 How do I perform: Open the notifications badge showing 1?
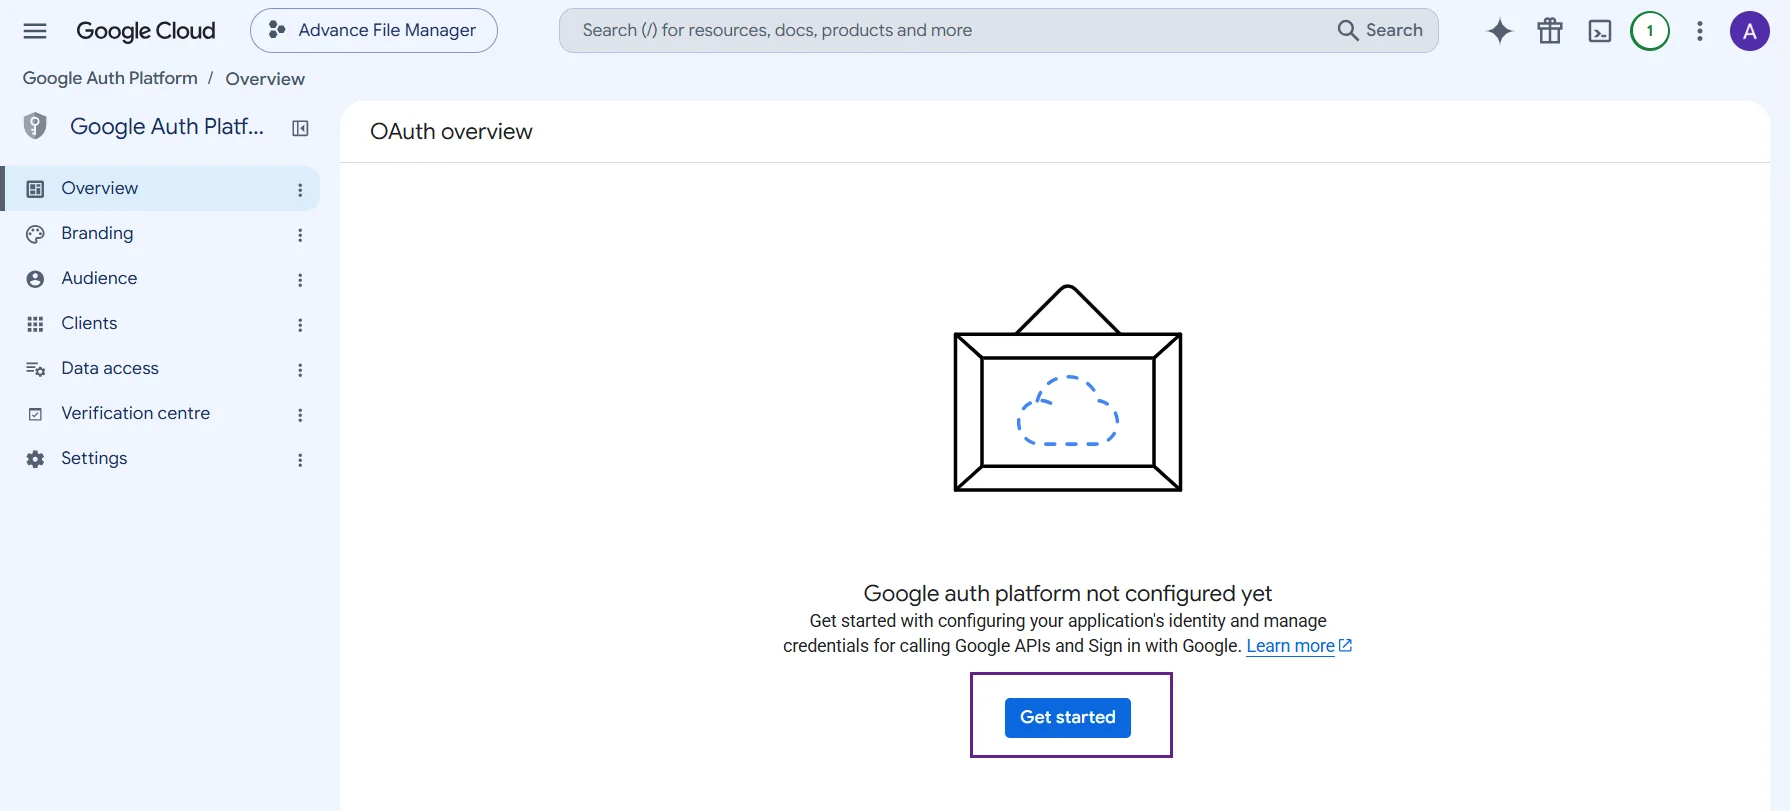(x=1650, y=31)
